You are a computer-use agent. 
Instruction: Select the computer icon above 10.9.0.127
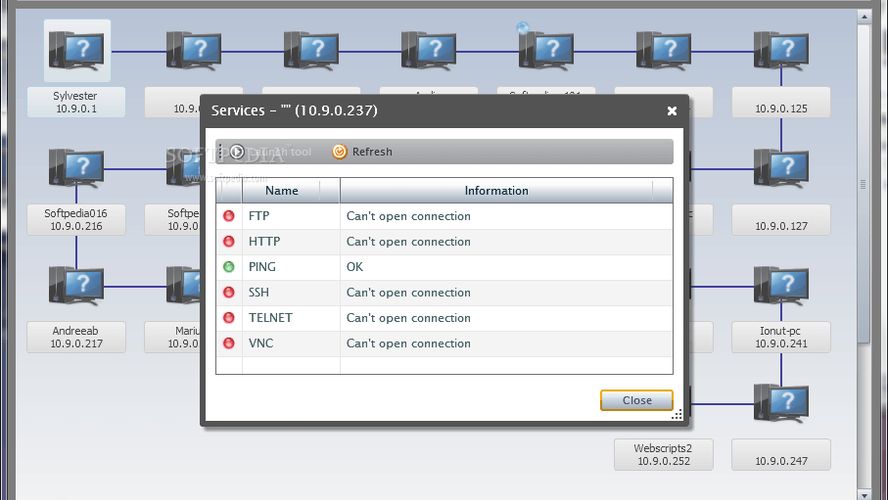781,168
